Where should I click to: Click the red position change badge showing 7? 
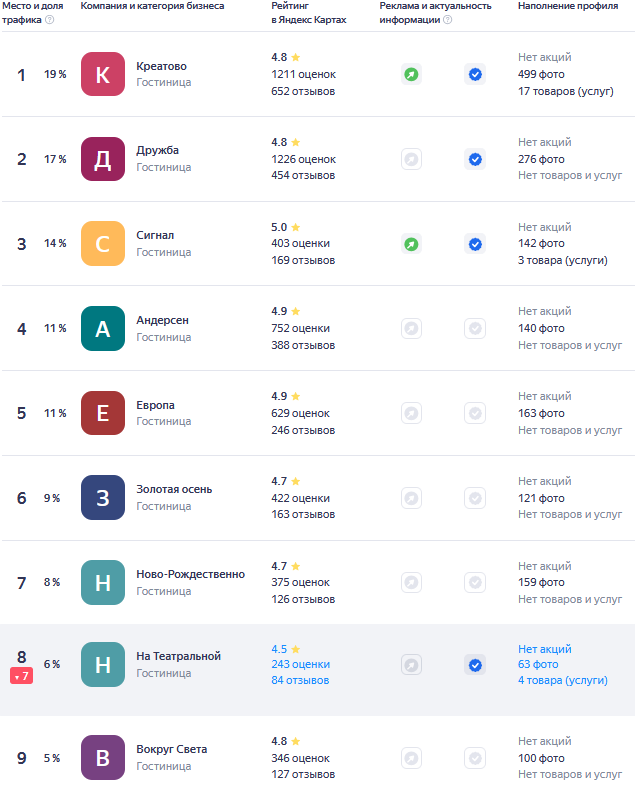(x=22, y=677)
